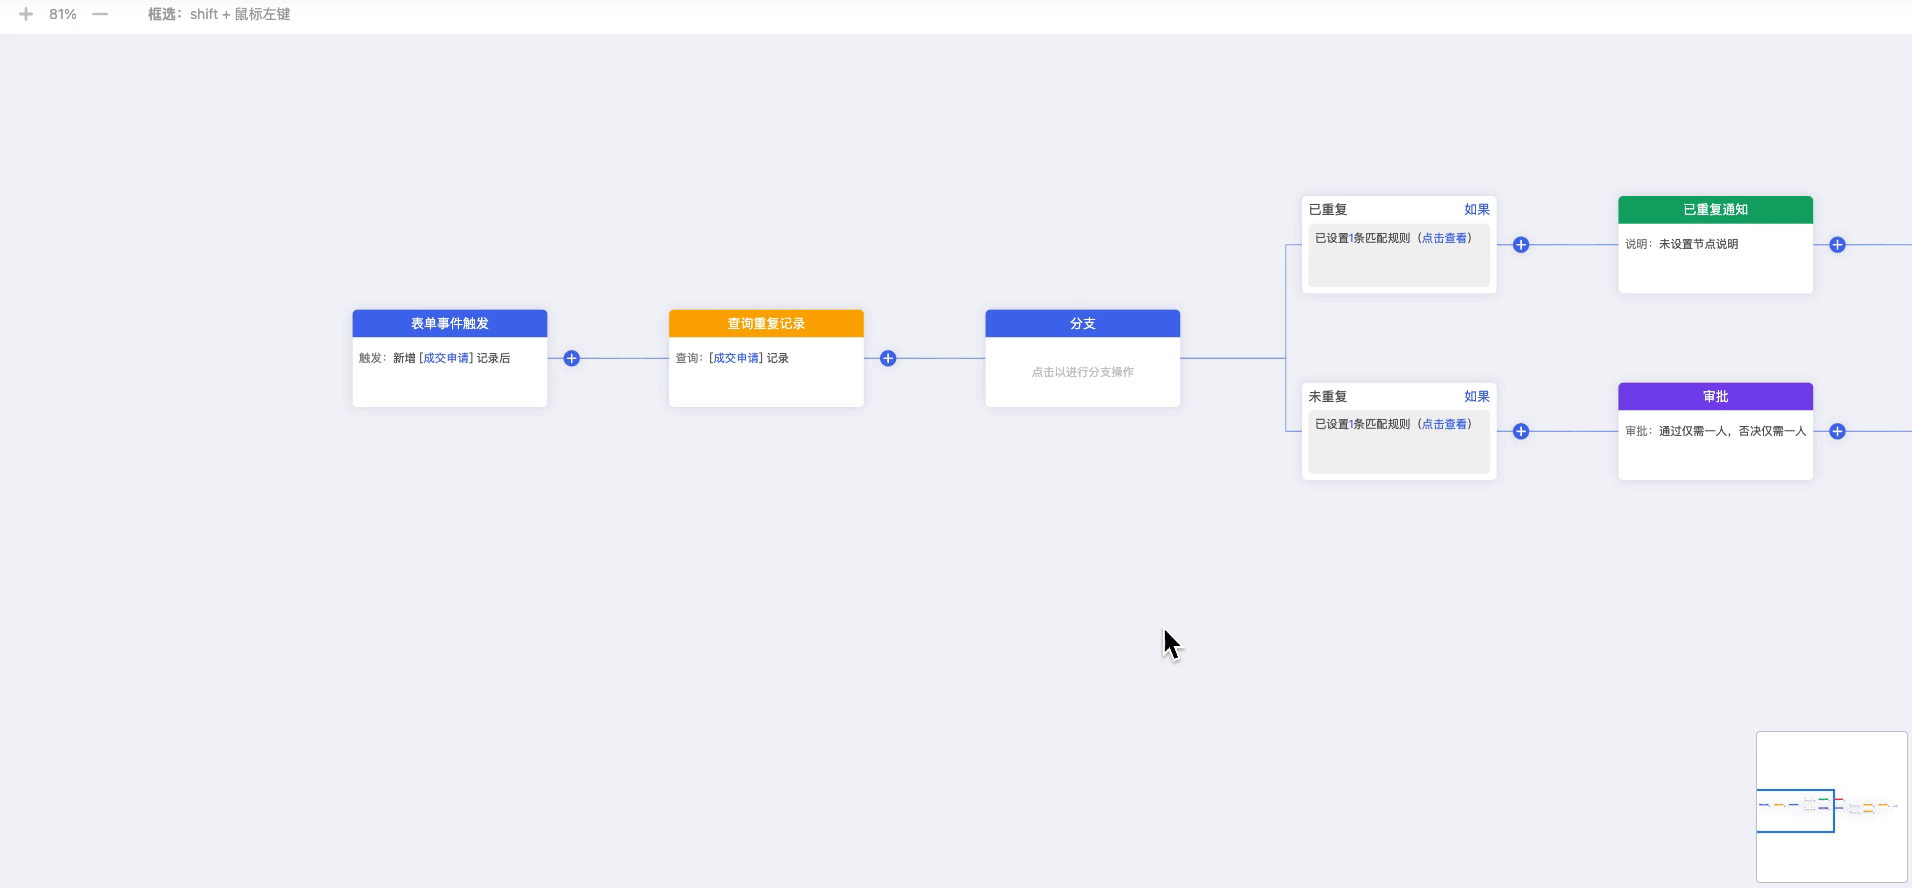Viewport: 1912px width, 888px height.
Task: Click 如果 on the 已重复 condition
Action: coord(1476,210)
